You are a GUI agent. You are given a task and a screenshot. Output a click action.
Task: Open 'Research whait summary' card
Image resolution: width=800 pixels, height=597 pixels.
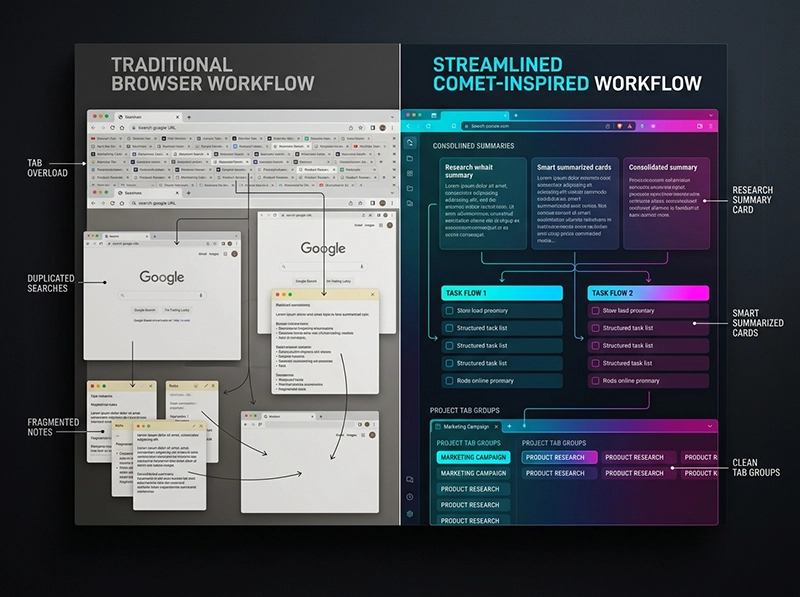coord(483,203)
